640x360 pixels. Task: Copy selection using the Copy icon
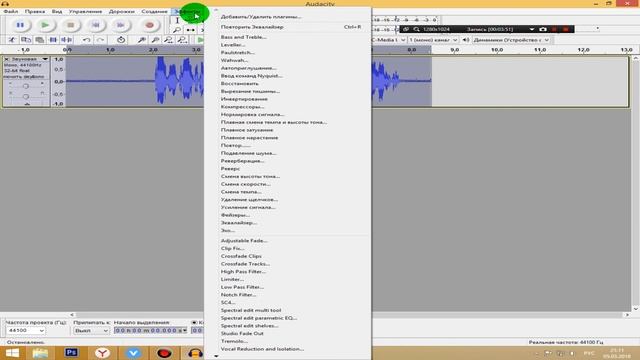click(26, 40)
